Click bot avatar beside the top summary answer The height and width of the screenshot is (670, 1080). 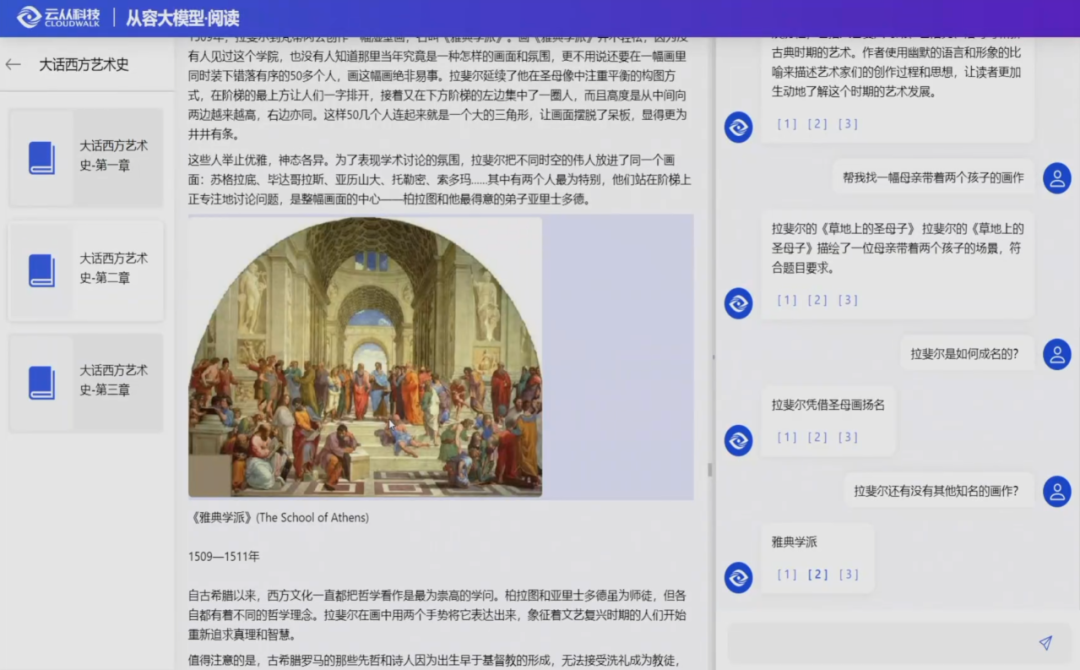click(x=738, y=127)
